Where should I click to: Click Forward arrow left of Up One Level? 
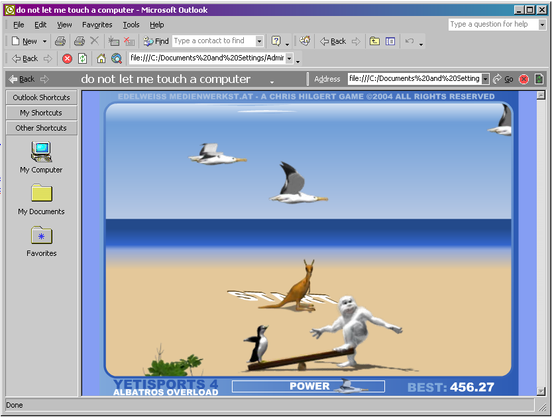(356, 41)
